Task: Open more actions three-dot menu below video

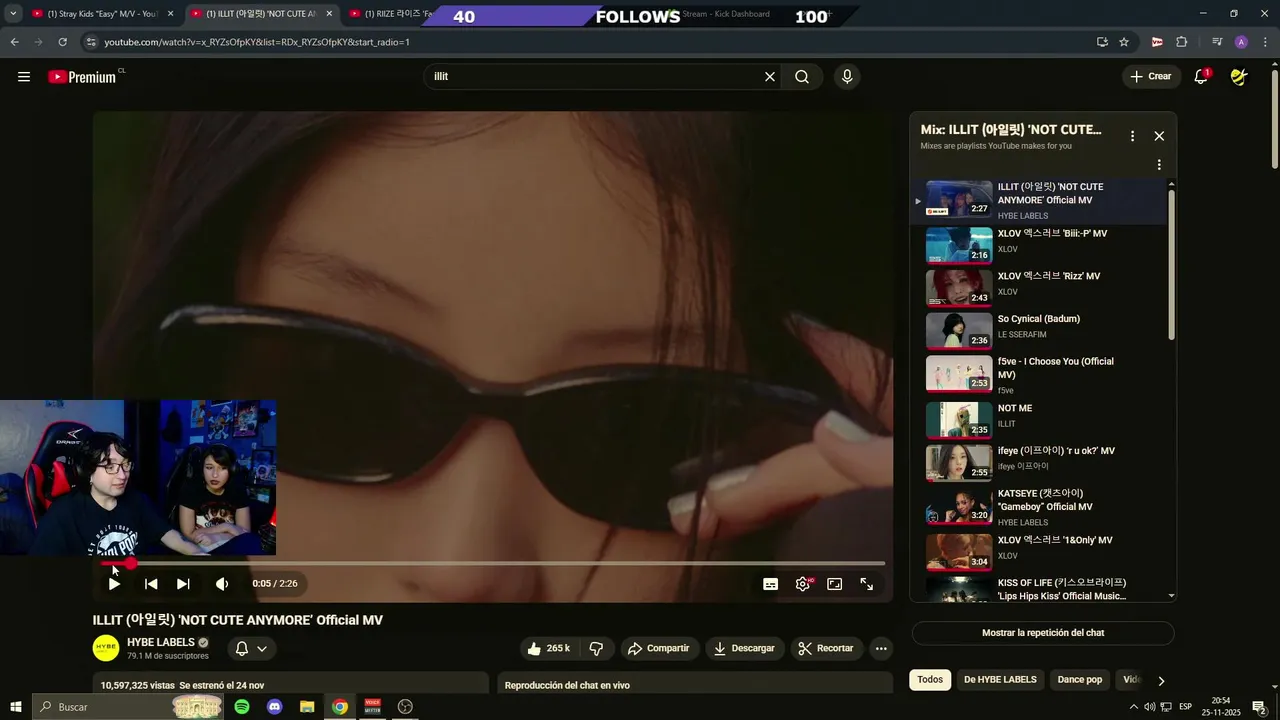Action: (x=881, y=648)
